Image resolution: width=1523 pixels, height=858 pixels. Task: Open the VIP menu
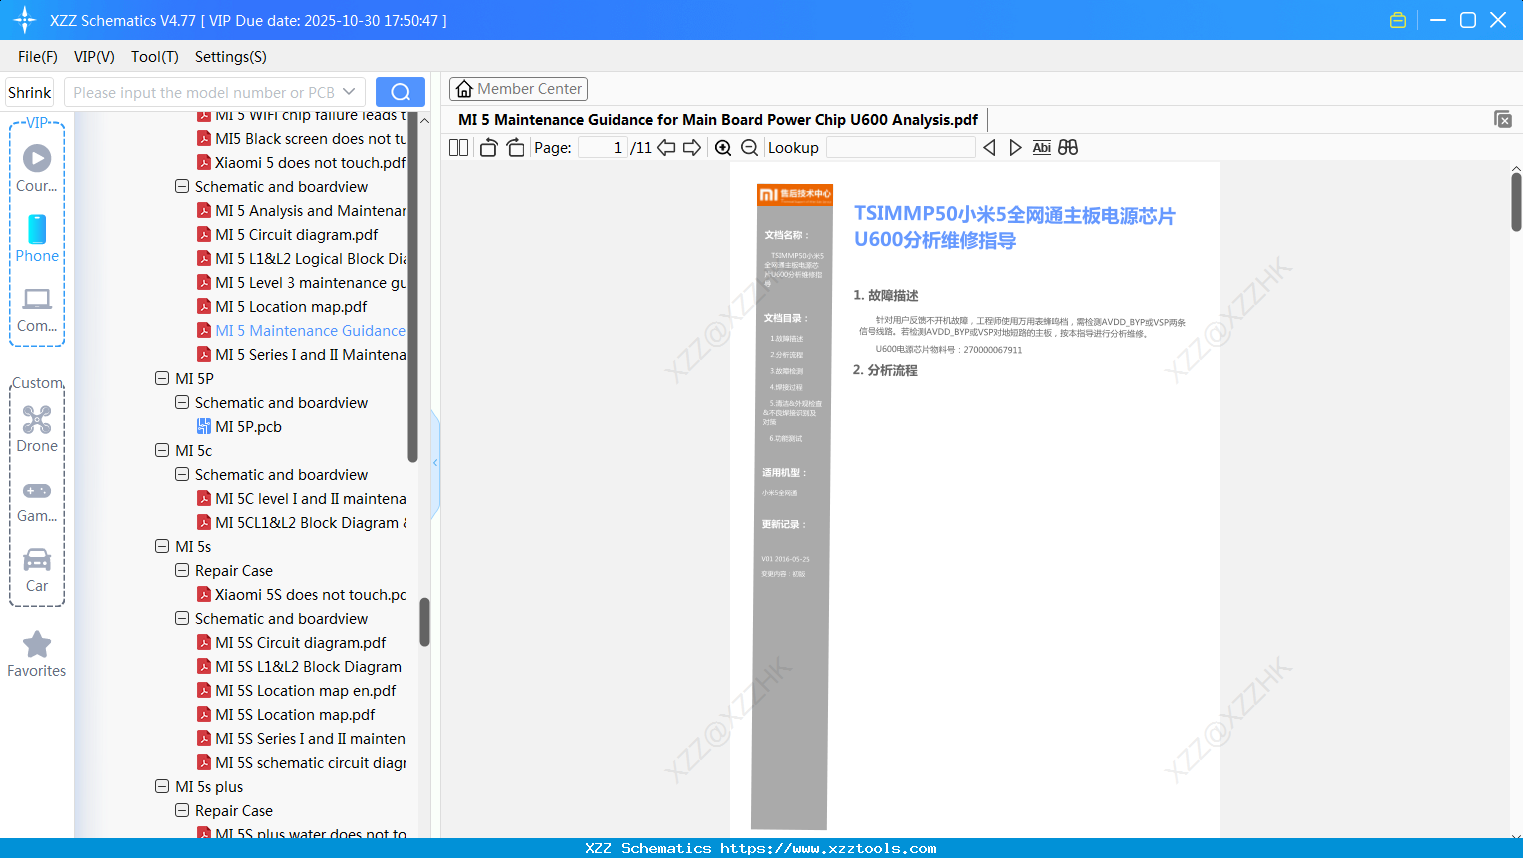tap(93, 57)
